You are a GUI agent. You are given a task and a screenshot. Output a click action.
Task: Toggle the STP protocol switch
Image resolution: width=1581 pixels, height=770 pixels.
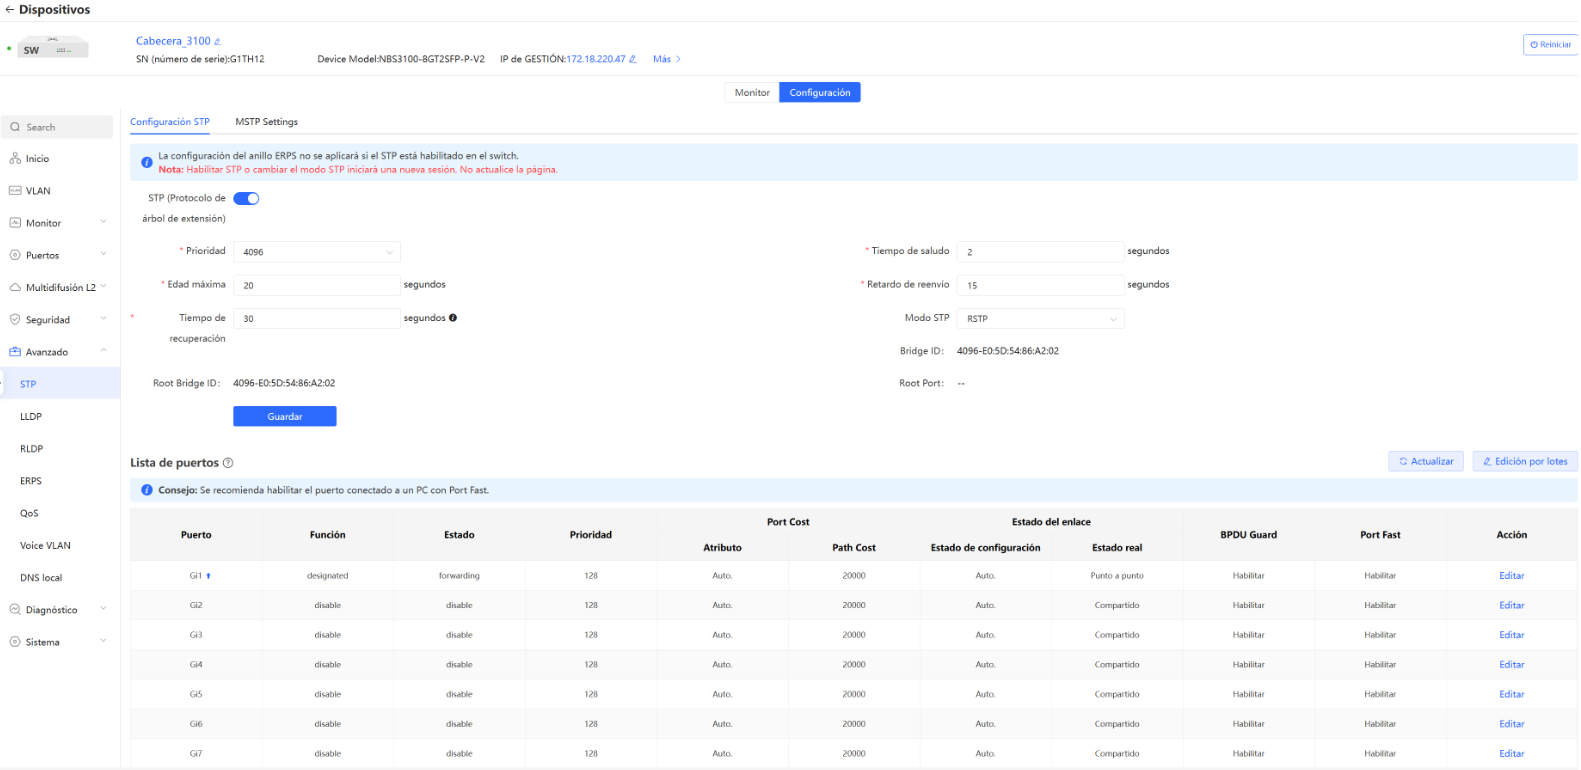tap(246, 198)
